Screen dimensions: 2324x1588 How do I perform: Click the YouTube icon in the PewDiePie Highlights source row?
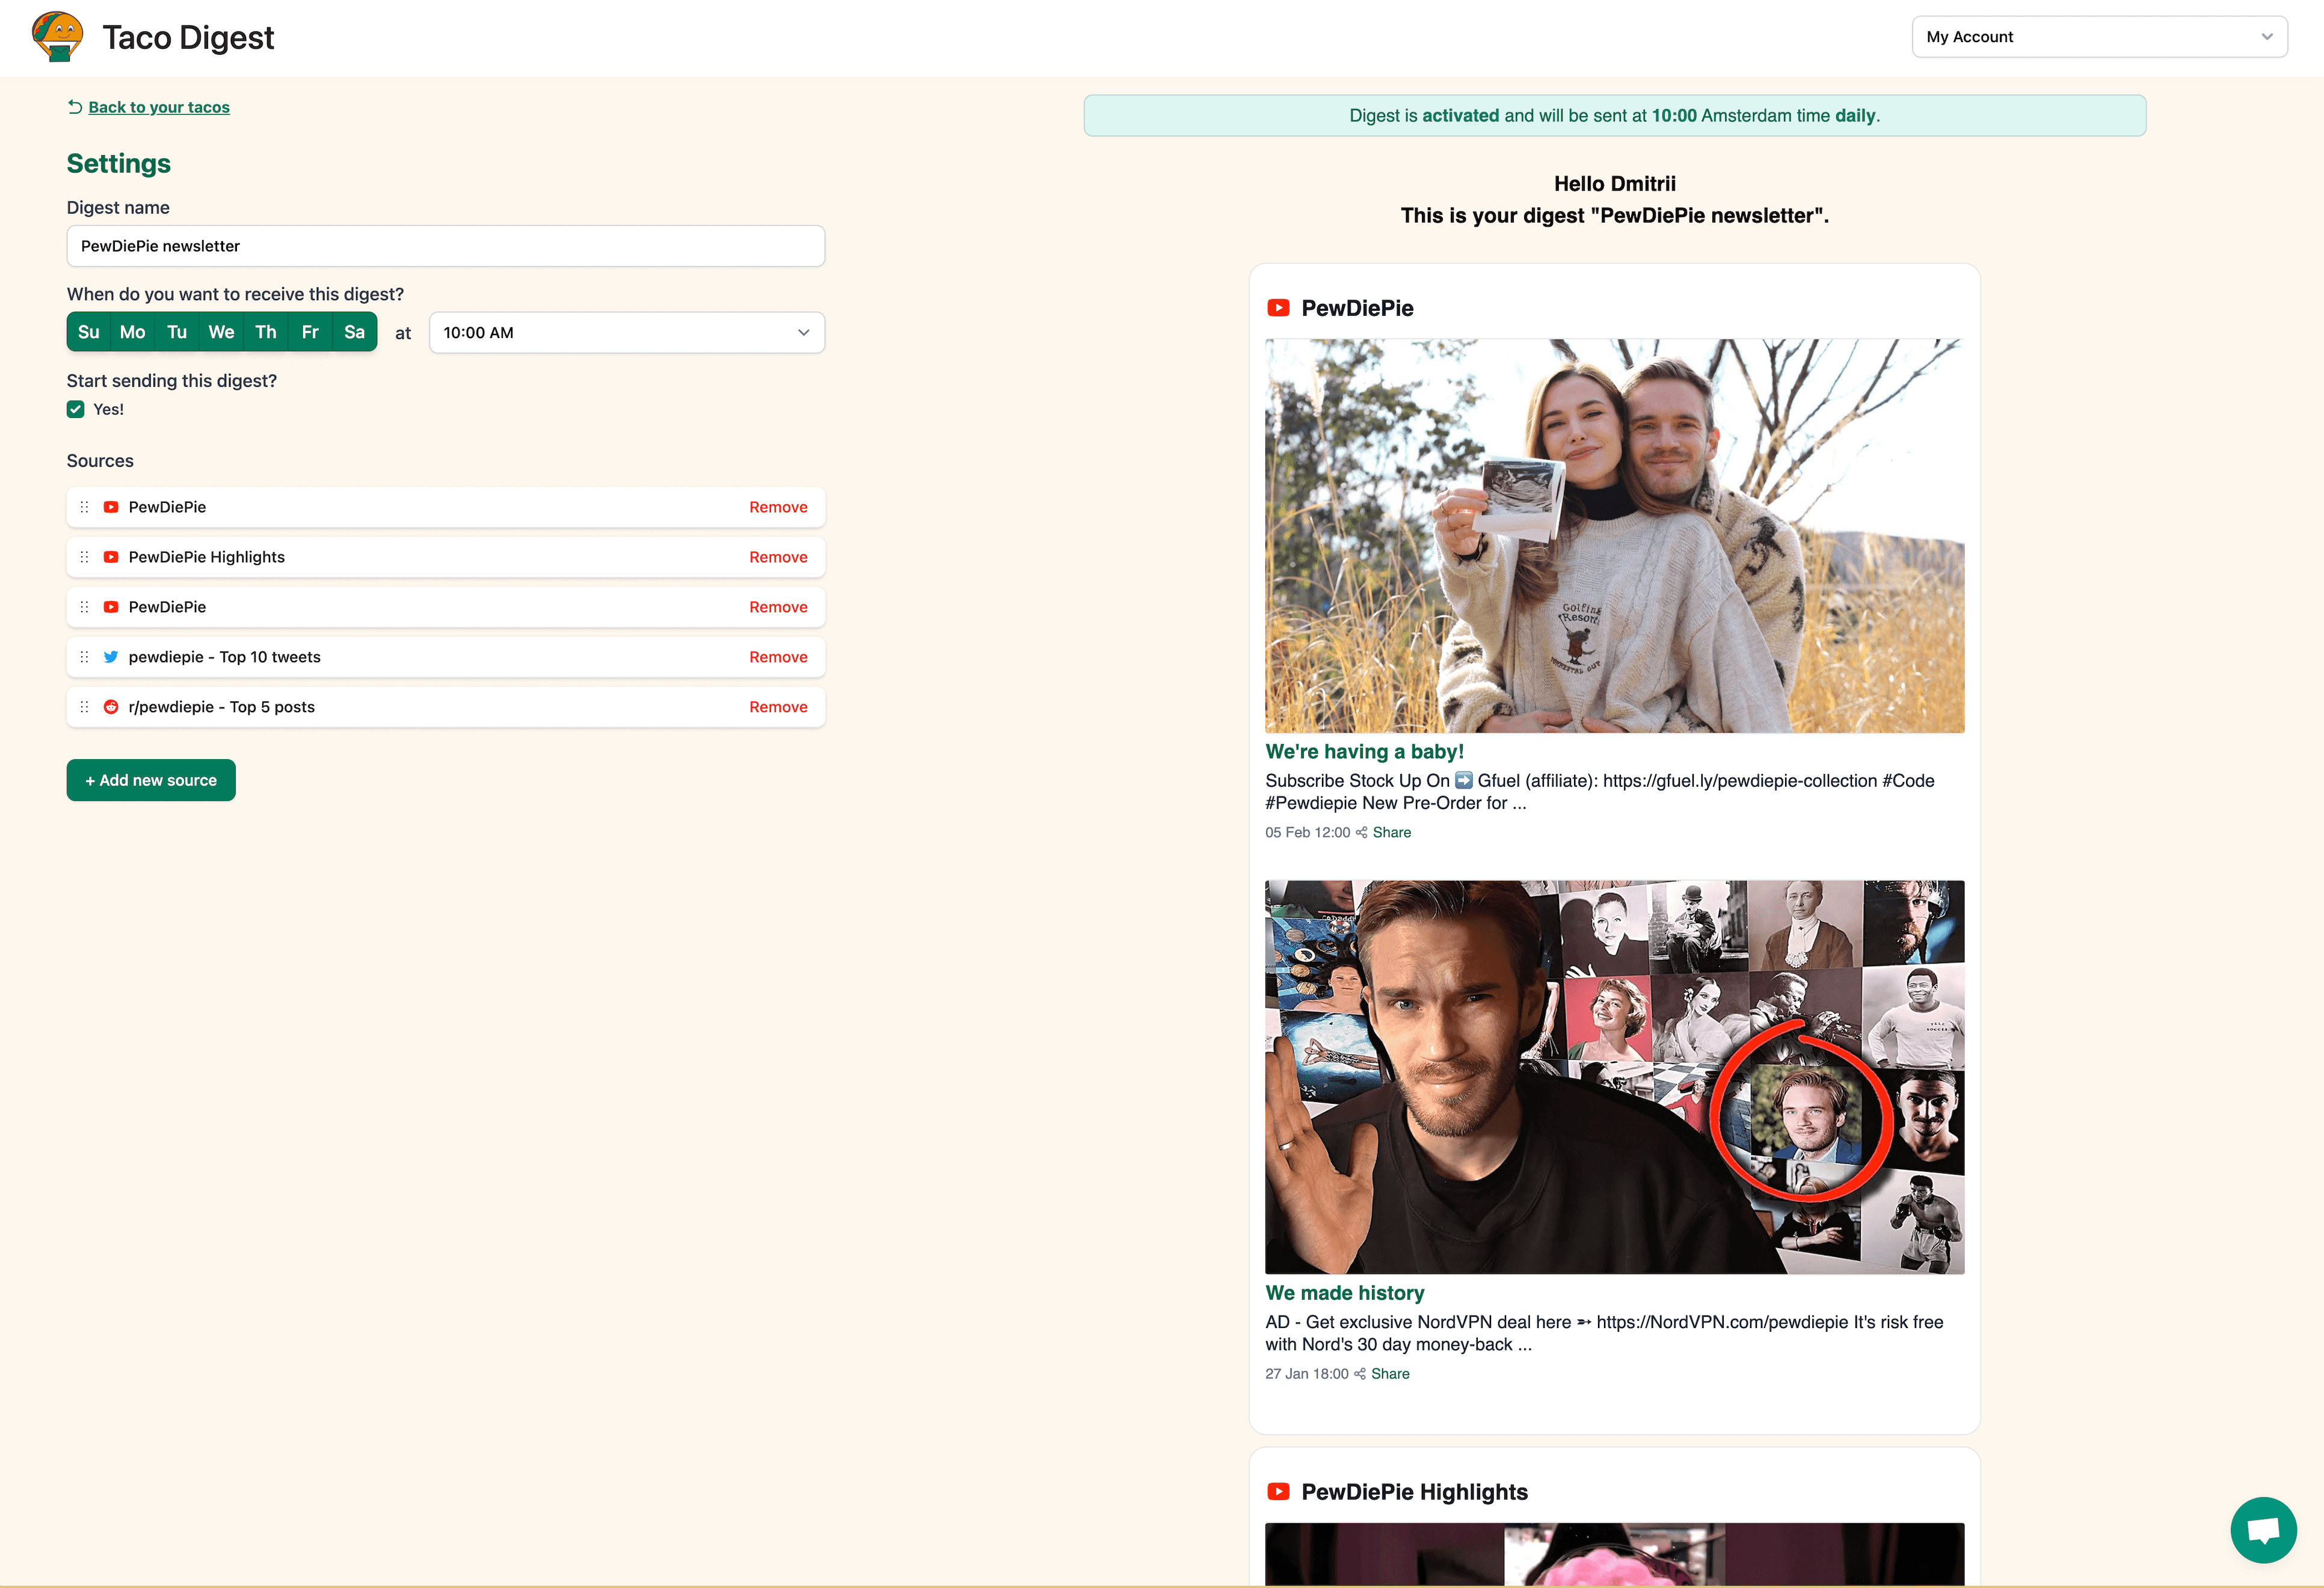[x=111, y=557]
